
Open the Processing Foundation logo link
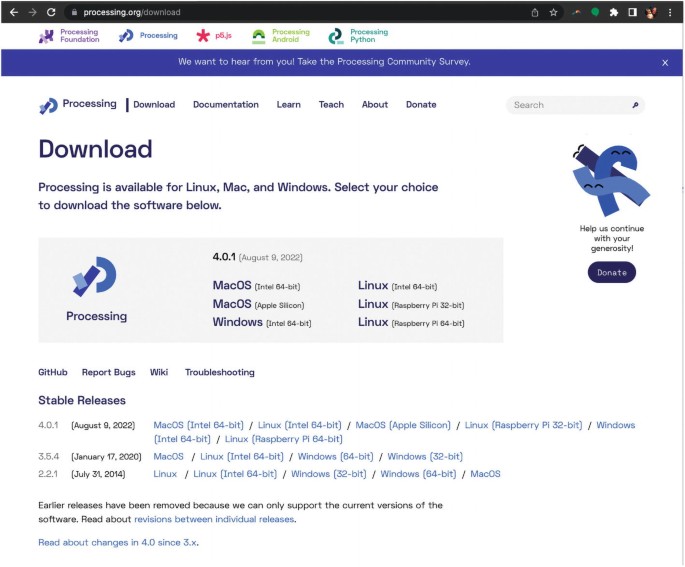point(69,36)
